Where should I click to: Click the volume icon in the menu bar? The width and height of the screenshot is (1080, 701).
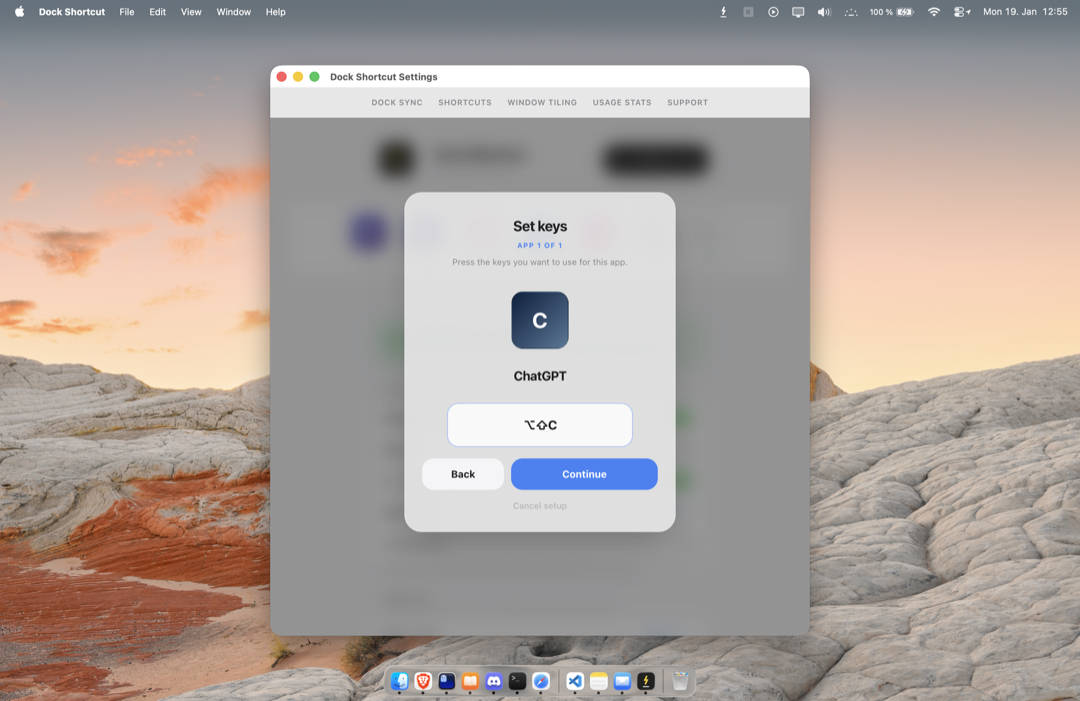pyautogui.click(x=824, y=12)
